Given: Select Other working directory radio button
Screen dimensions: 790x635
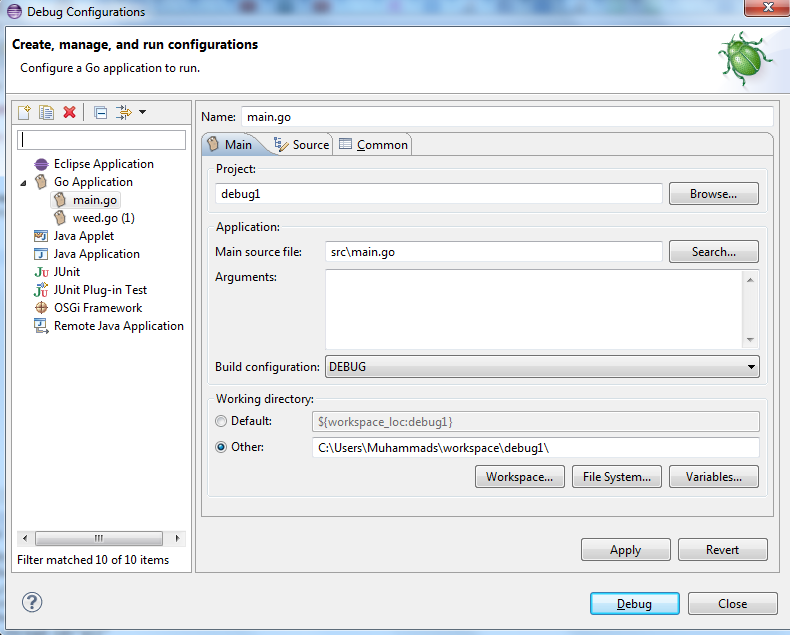Looking at the screenshot, I should [221, 447].
